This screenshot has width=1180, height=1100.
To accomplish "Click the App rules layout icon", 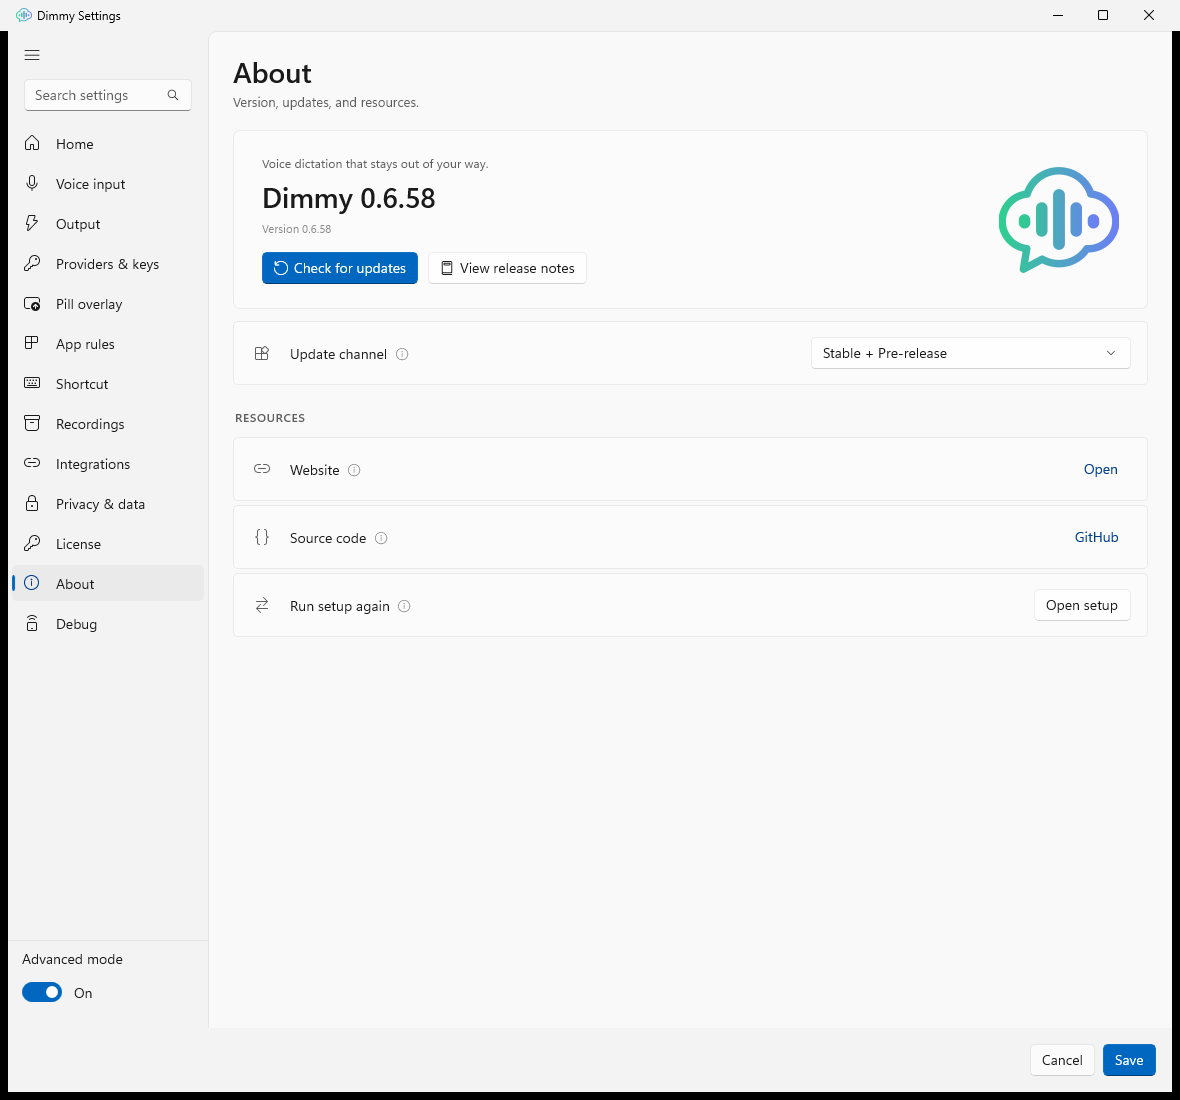I will pos(32,343).
